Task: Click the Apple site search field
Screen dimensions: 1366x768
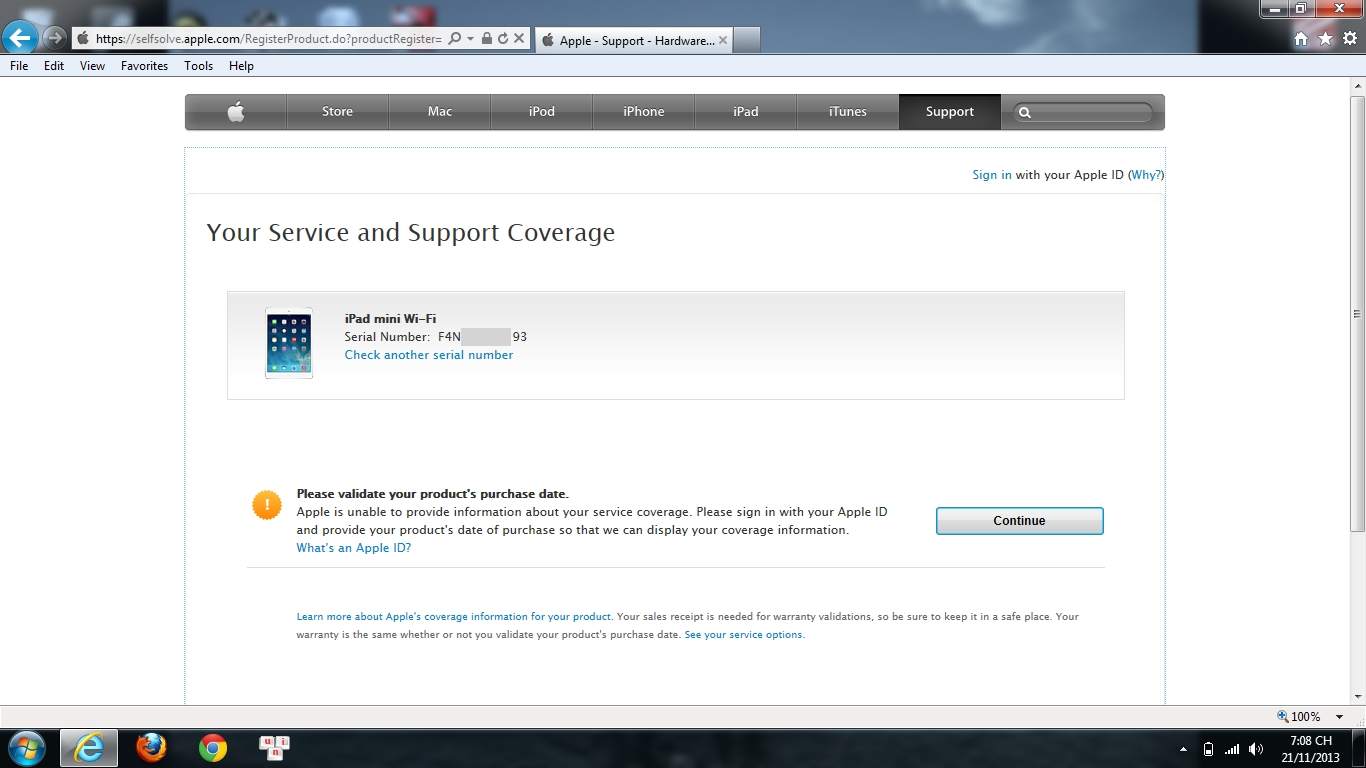Action: [1083, 113]
